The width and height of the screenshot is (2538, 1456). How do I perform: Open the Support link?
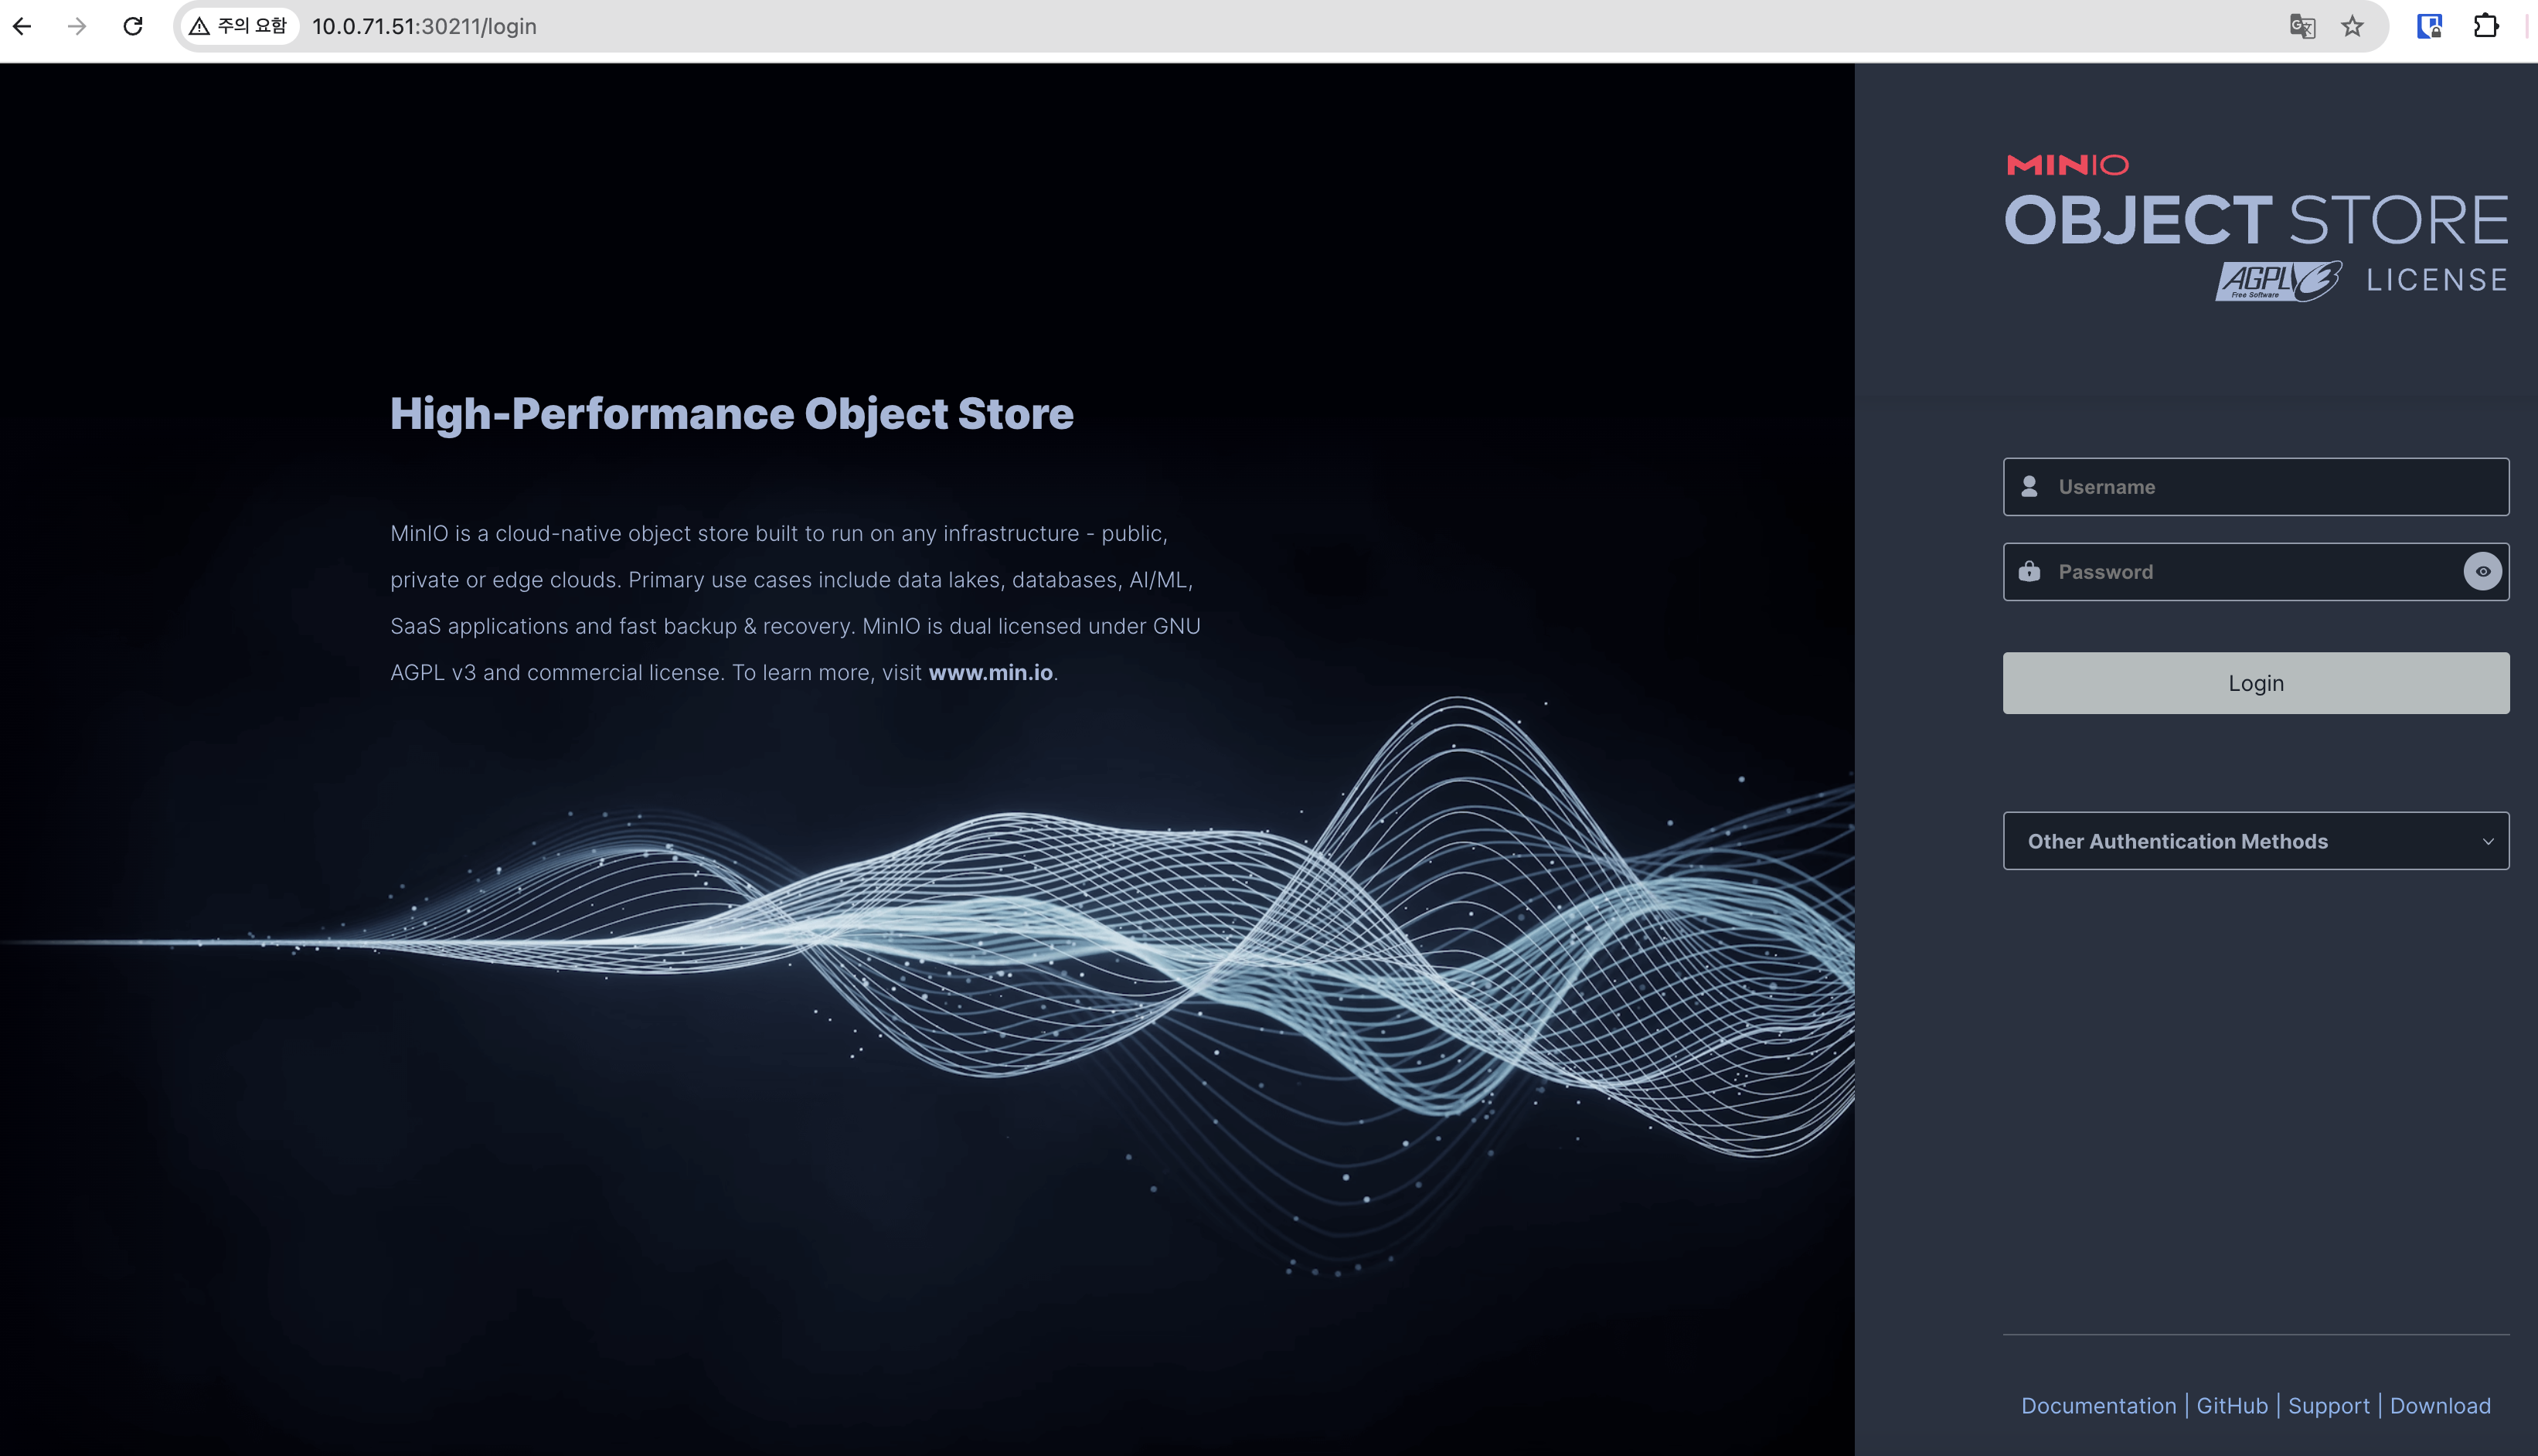(2328, 1405)
